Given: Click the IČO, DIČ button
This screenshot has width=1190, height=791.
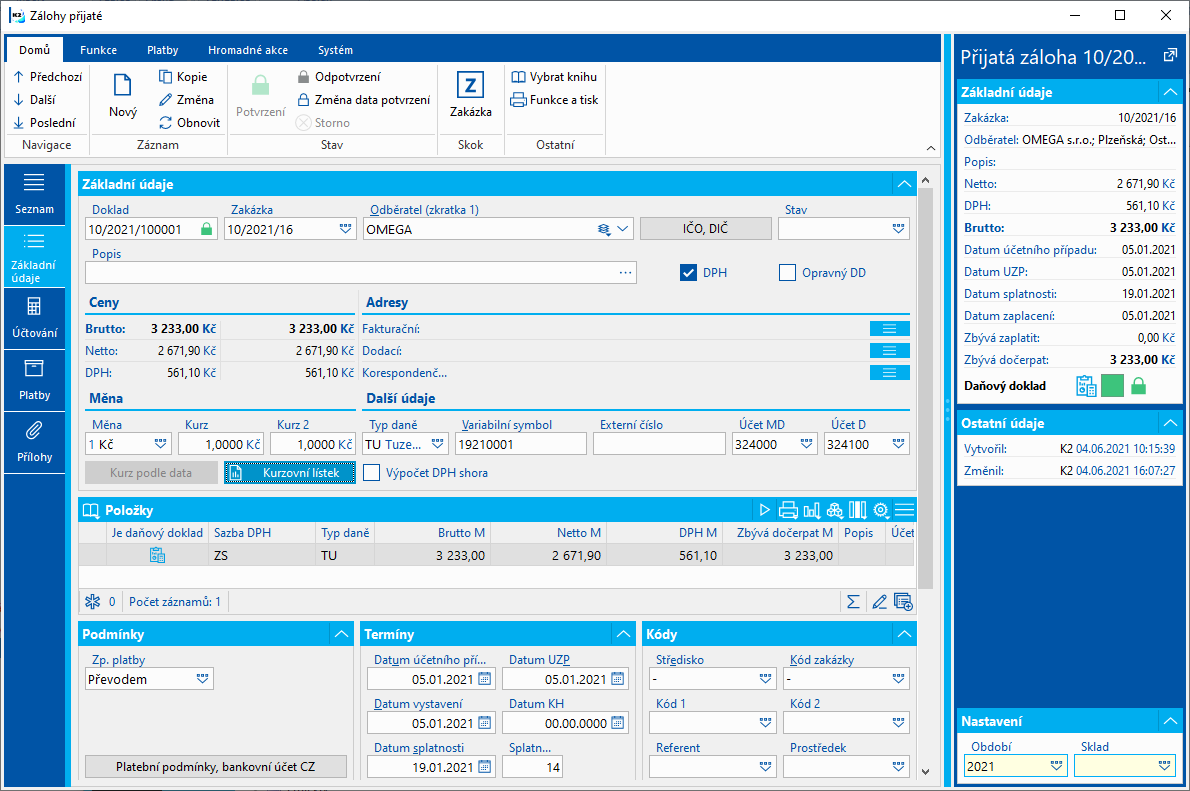Looking at the screenshot, I should click(x=706, y=228).
